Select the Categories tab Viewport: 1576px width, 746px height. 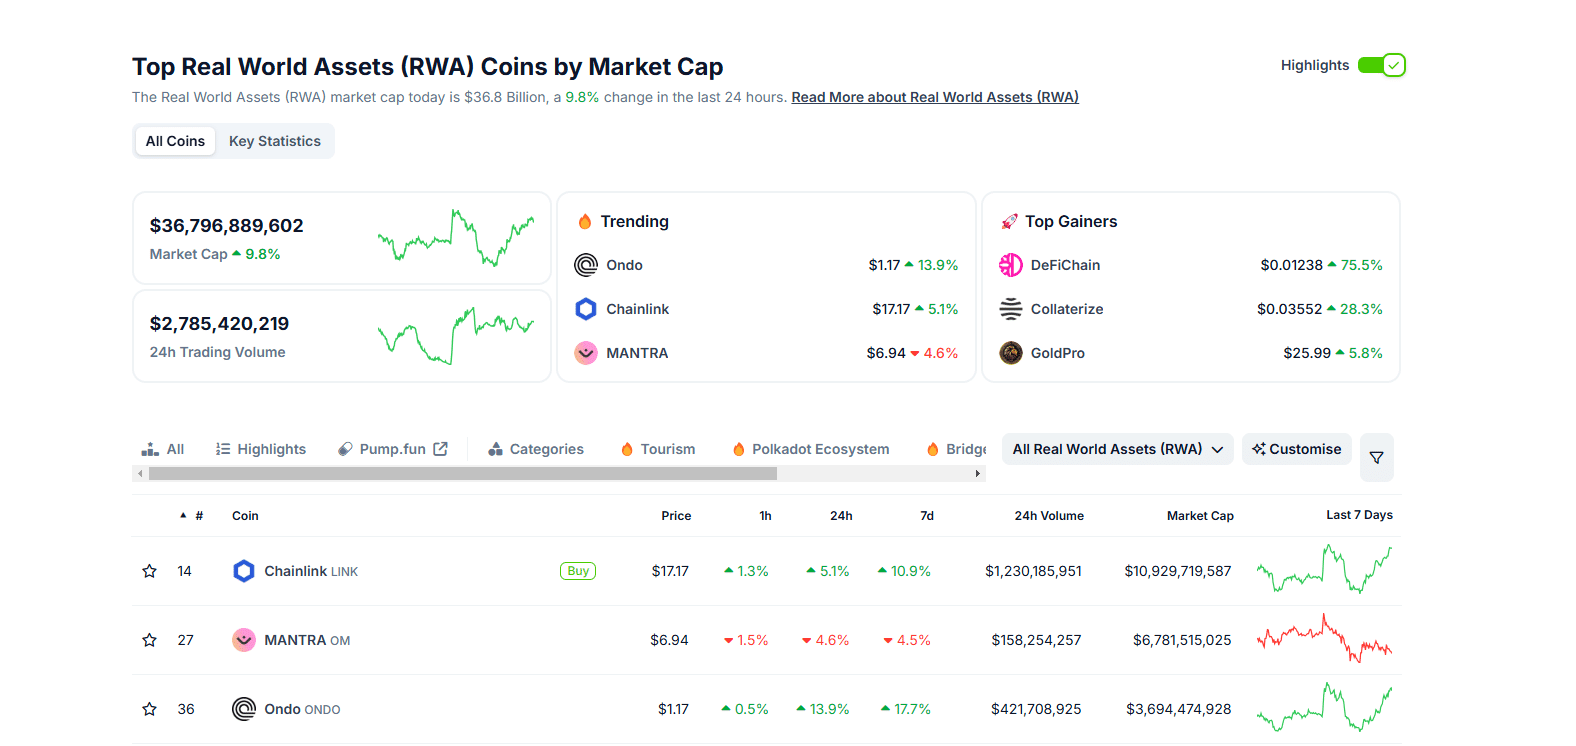[x=536, y=449]
